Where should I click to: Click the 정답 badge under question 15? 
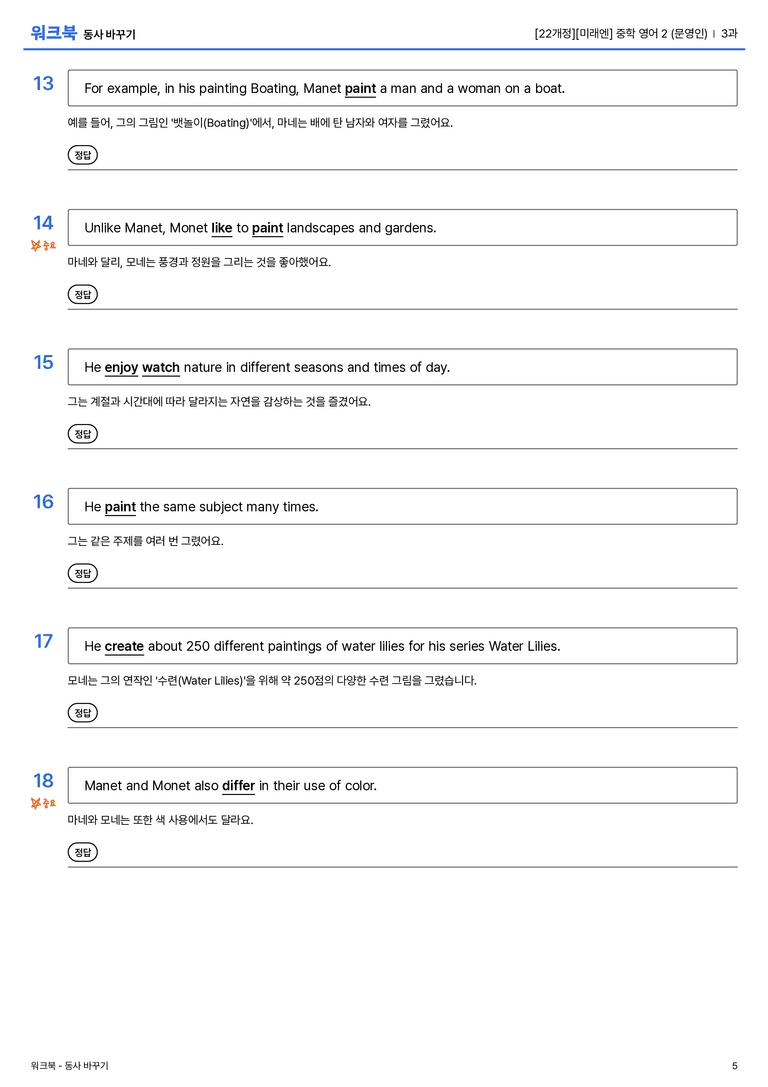[x=82, y=433]
